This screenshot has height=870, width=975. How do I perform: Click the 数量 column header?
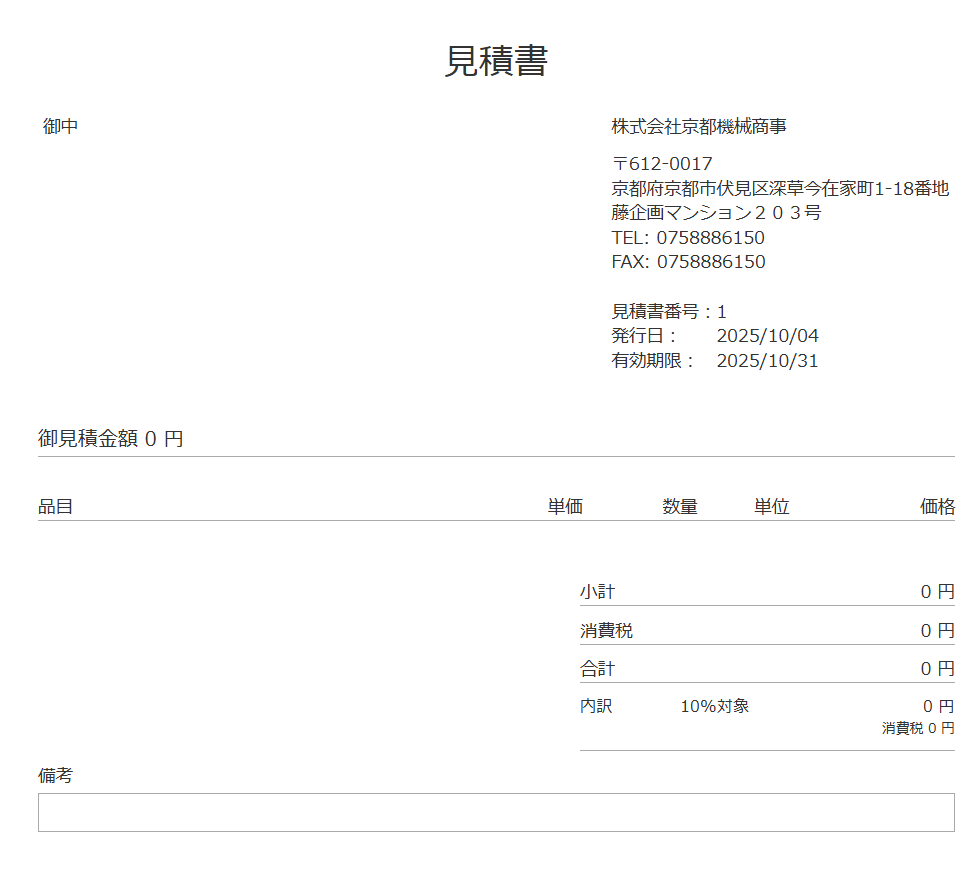pyautogui.click(x=680, y=507)
